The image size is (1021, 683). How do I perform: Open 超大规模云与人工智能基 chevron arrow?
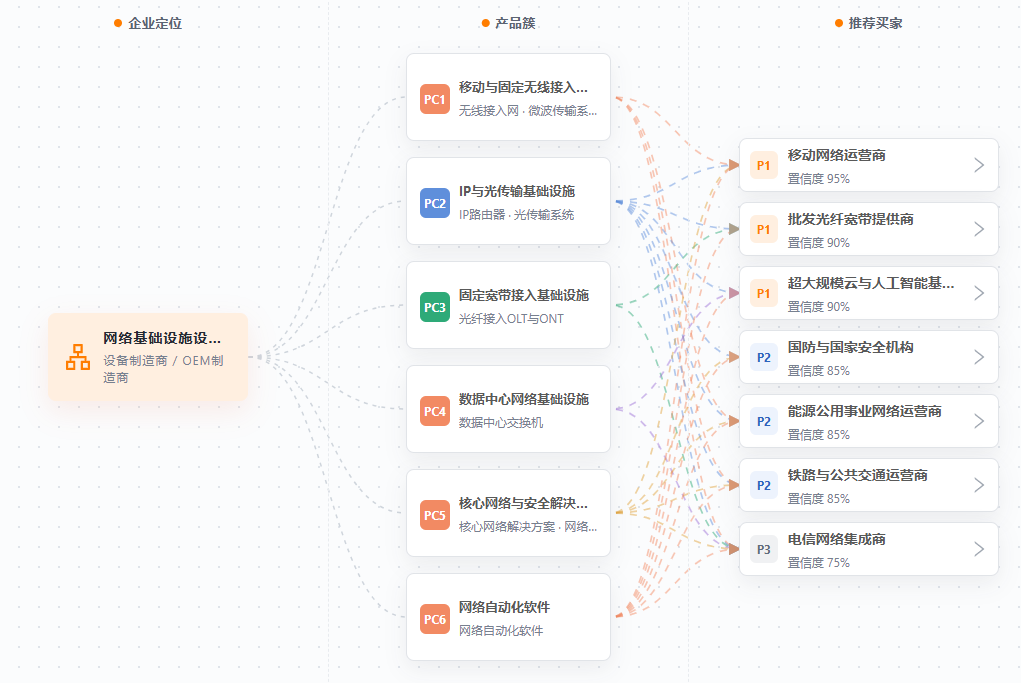coord(979,294)
